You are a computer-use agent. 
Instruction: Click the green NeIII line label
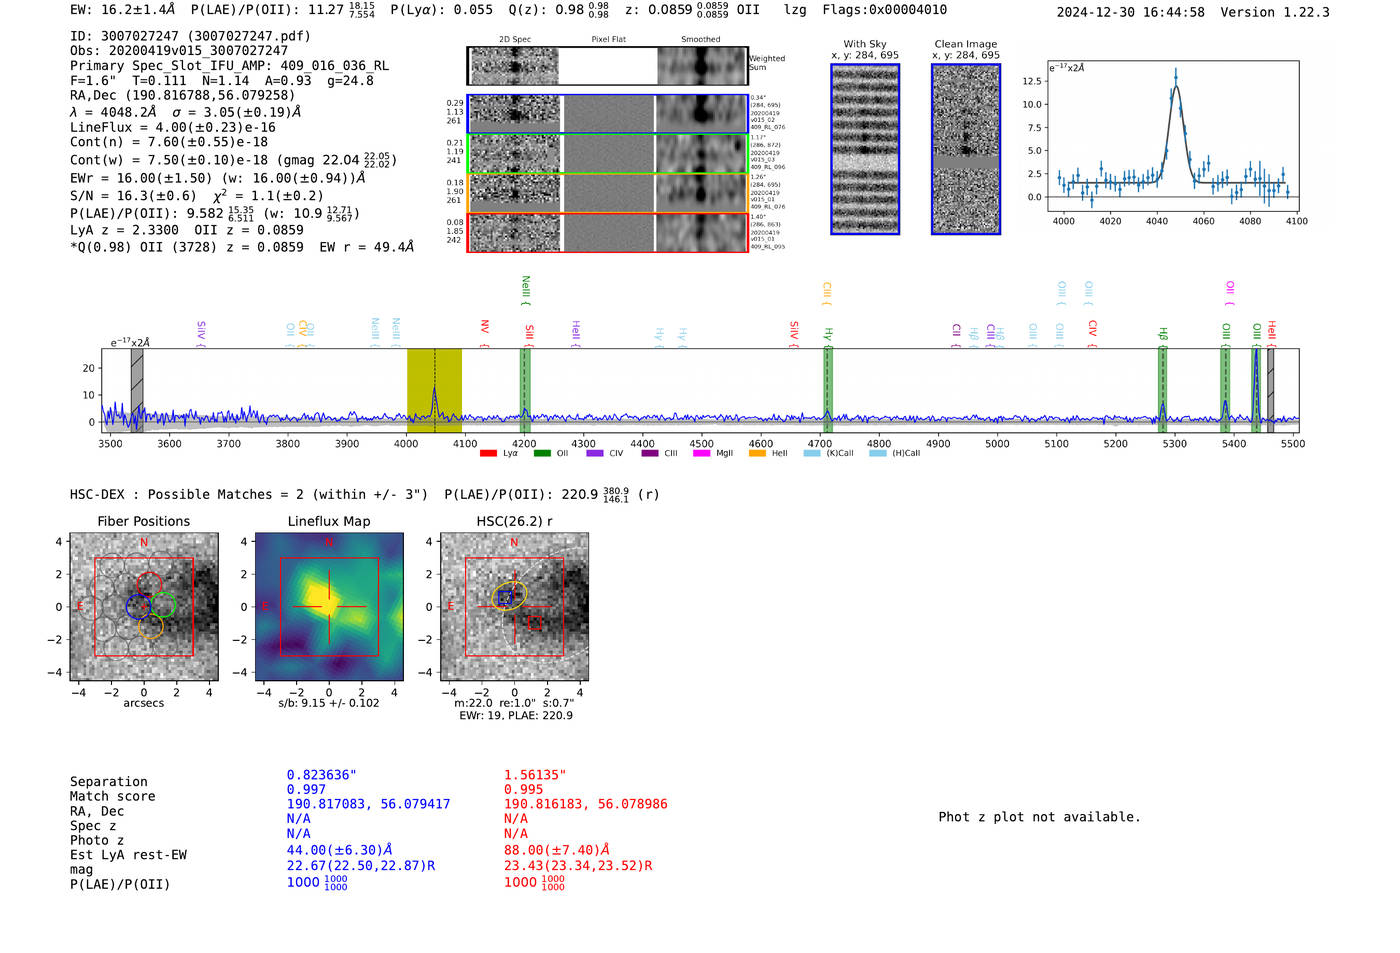click(526, 291)
